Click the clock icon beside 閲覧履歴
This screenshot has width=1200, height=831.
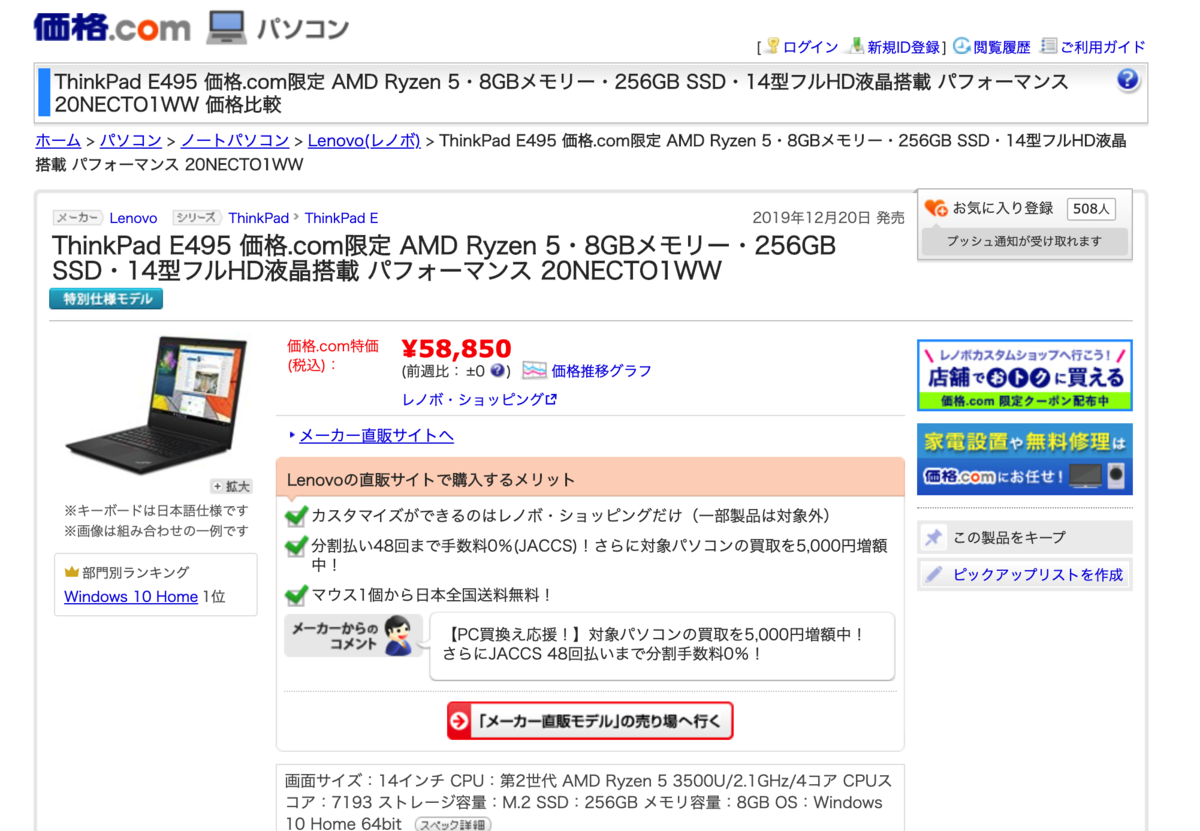pyautogui.click(x=961, y=46)
